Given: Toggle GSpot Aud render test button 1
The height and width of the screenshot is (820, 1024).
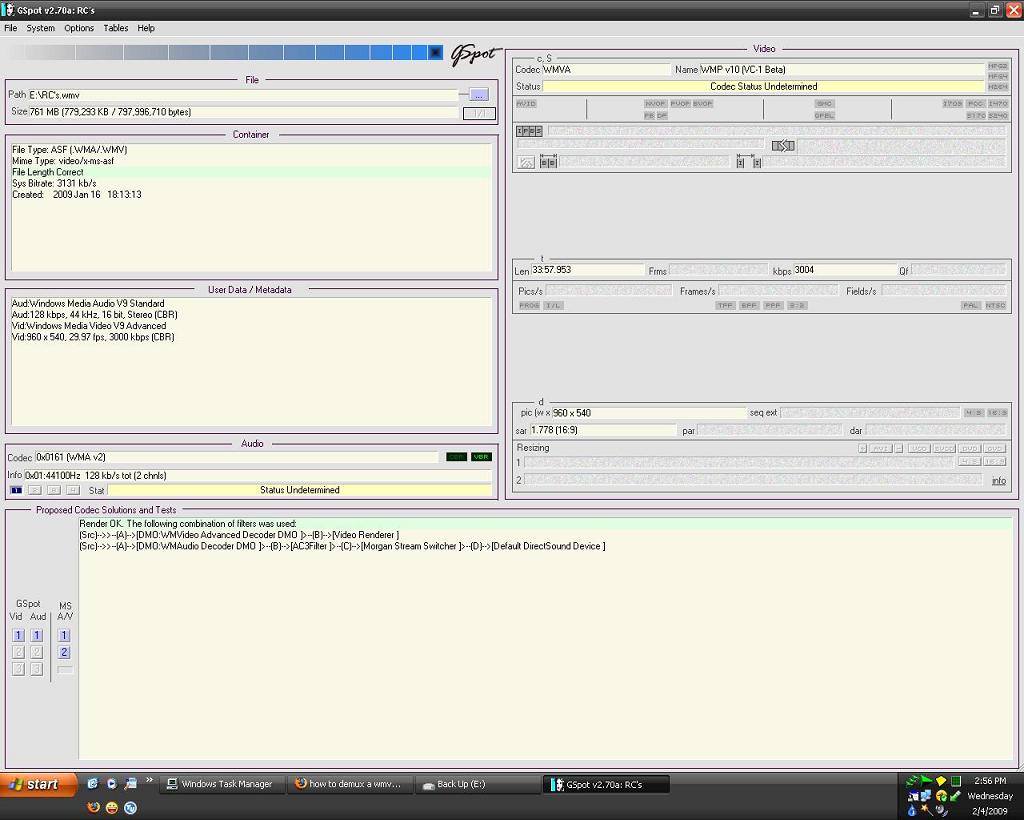Looking at the screenshot, I should pos(37,635).
